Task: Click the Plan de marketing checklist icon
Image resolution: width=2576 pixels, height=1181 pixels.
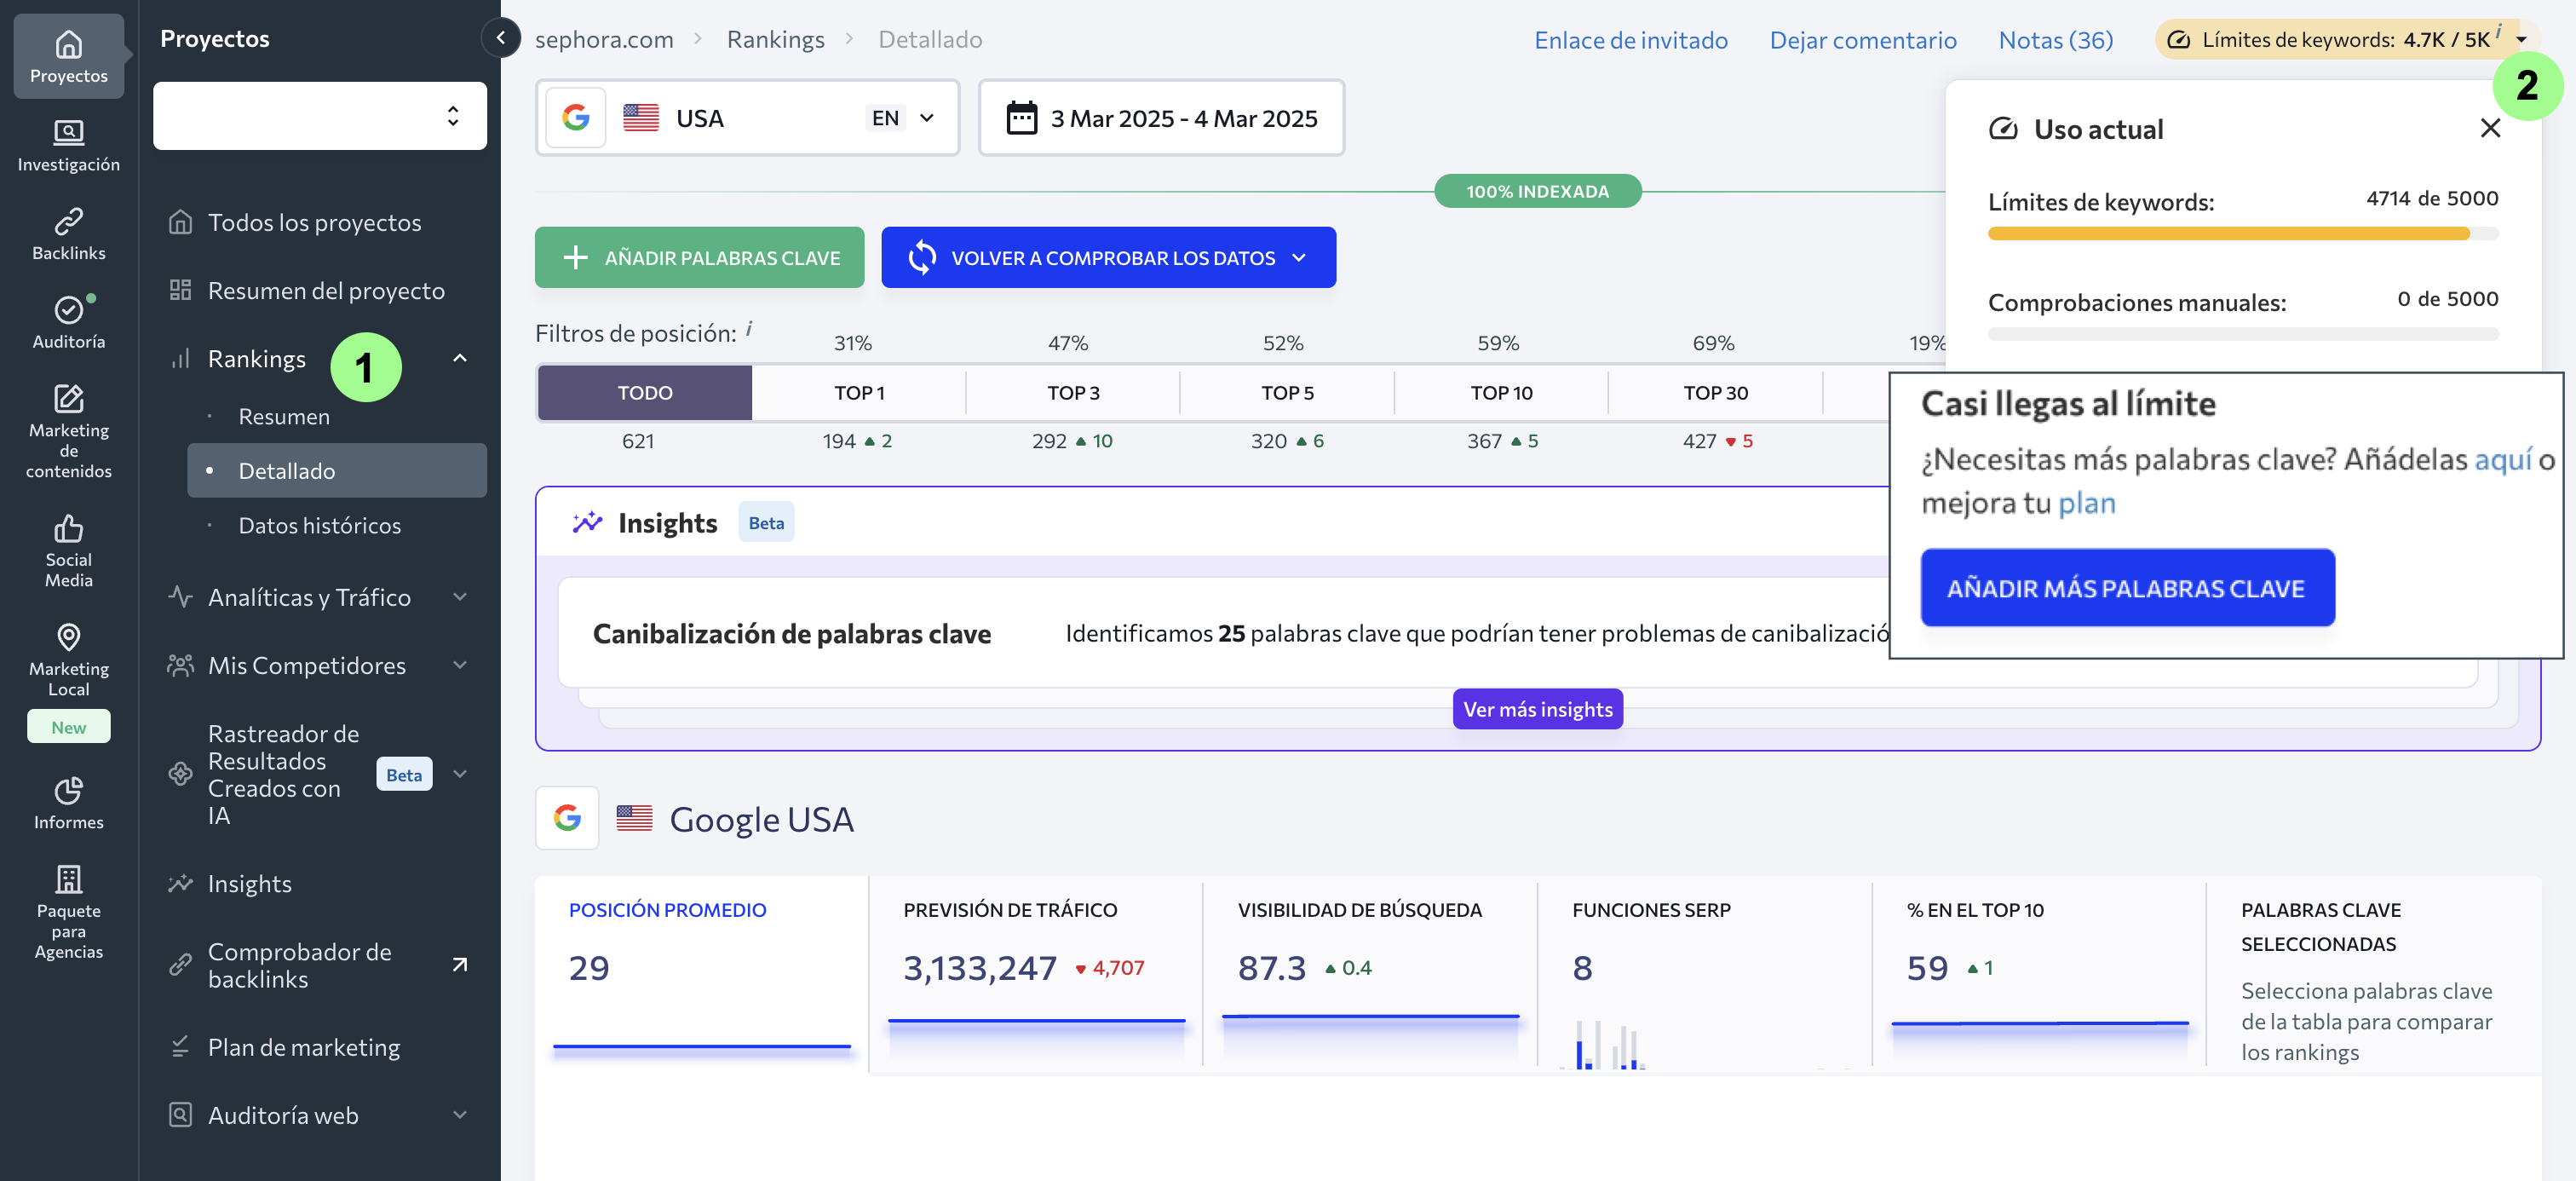Action: pos(180,1047)
